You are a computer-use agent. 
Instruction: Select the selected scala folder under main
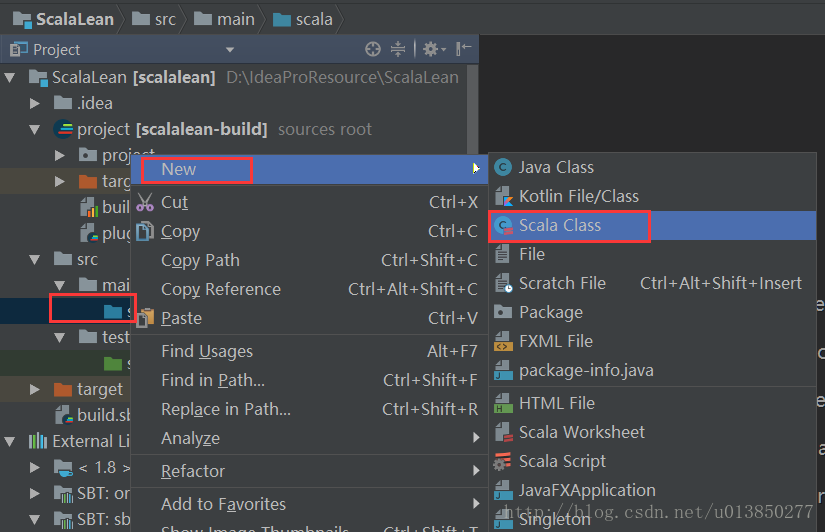coord(65,311)
